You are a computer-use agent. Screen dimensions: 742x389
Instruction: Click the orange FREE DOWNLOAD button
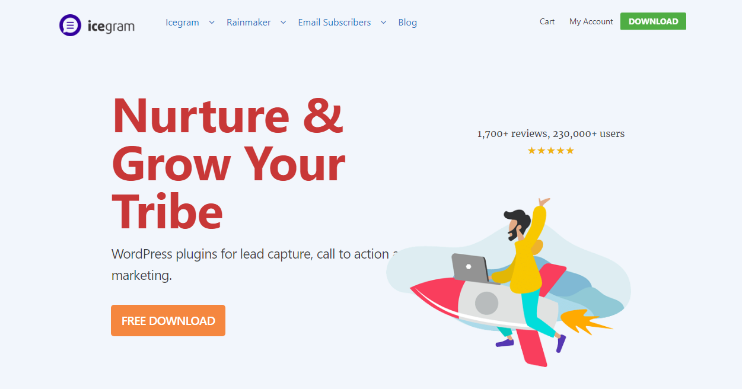point(168,320)
